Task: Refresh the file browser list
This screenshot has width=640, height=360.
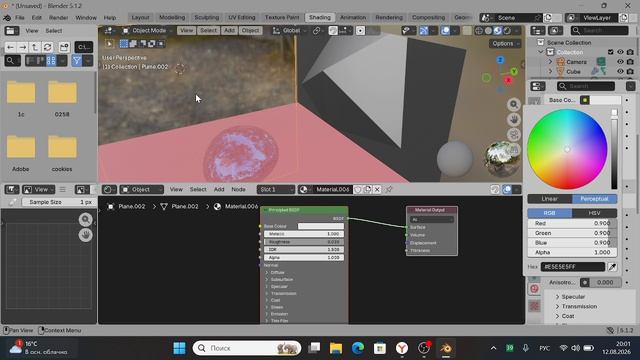Action: tap(47, 47)
